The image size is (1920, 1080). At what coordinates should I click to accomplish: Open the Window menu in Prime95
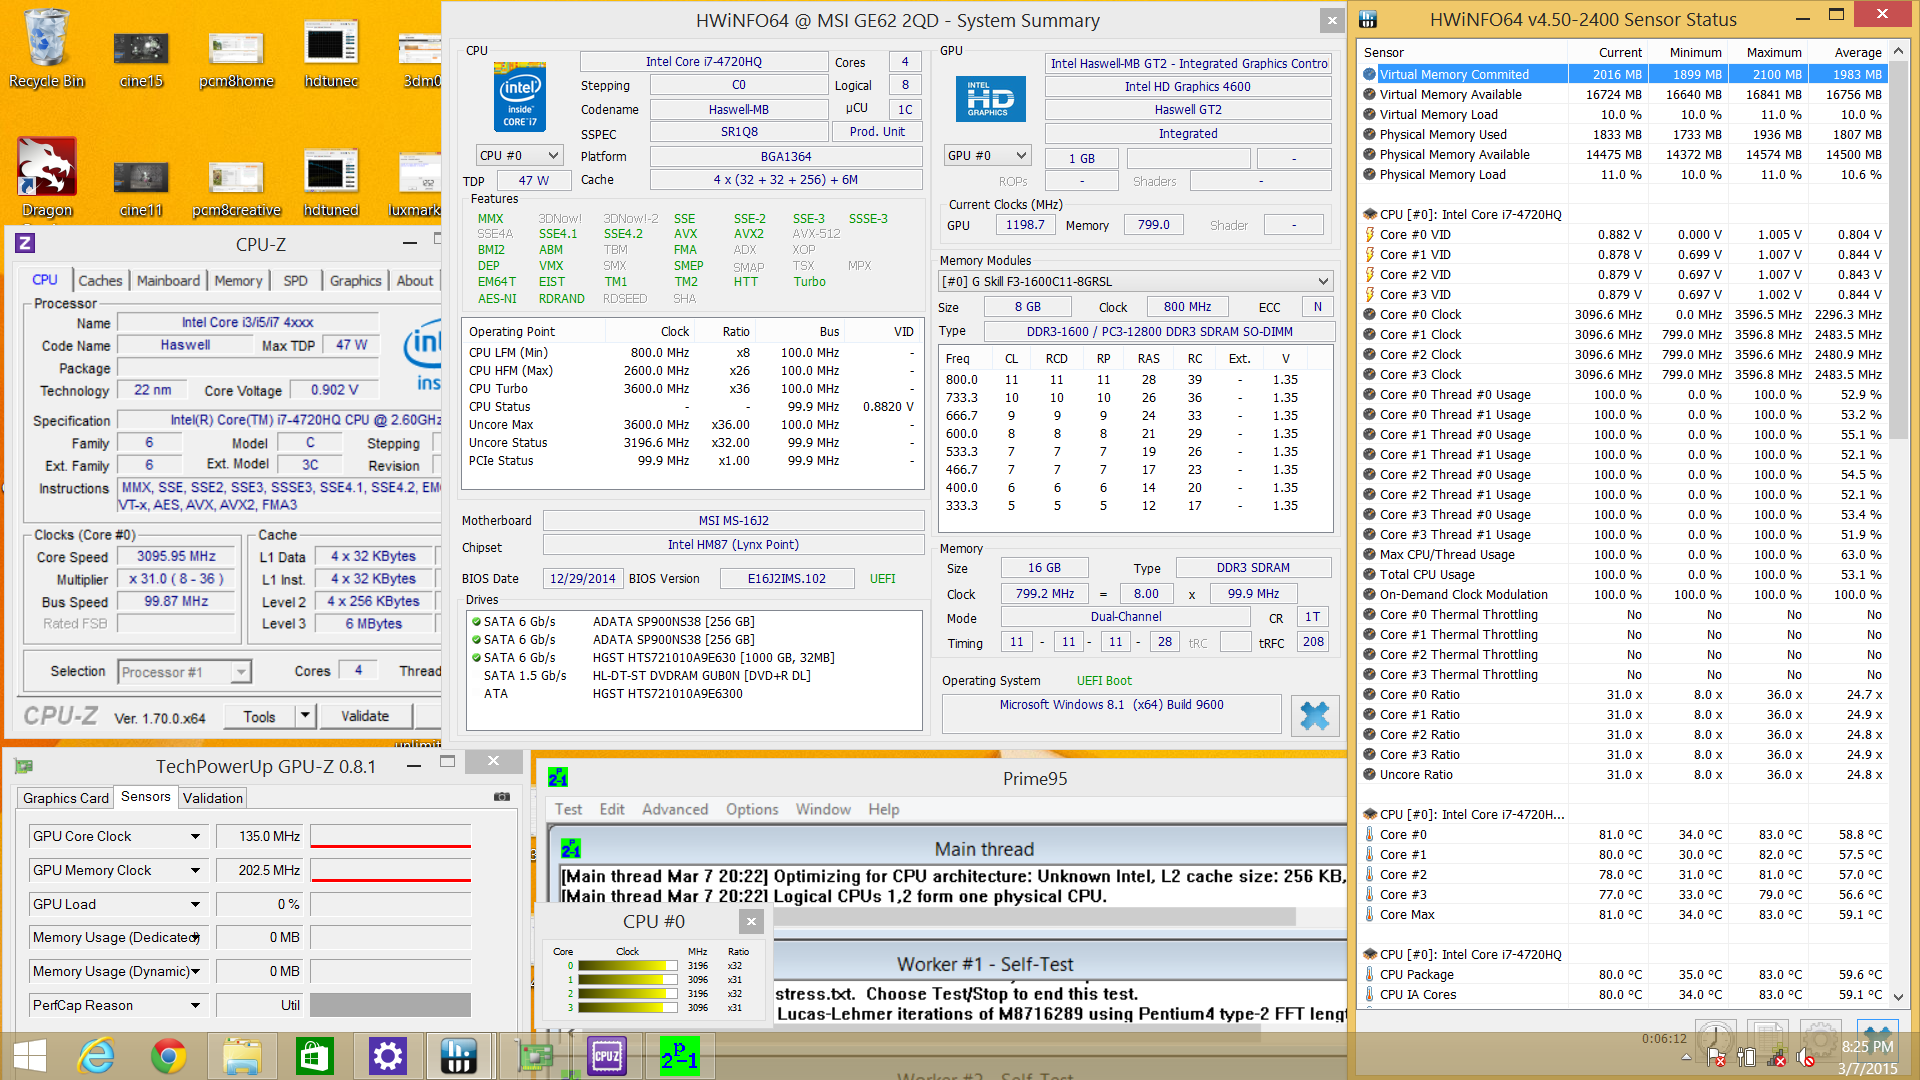[x=823, y=809]
